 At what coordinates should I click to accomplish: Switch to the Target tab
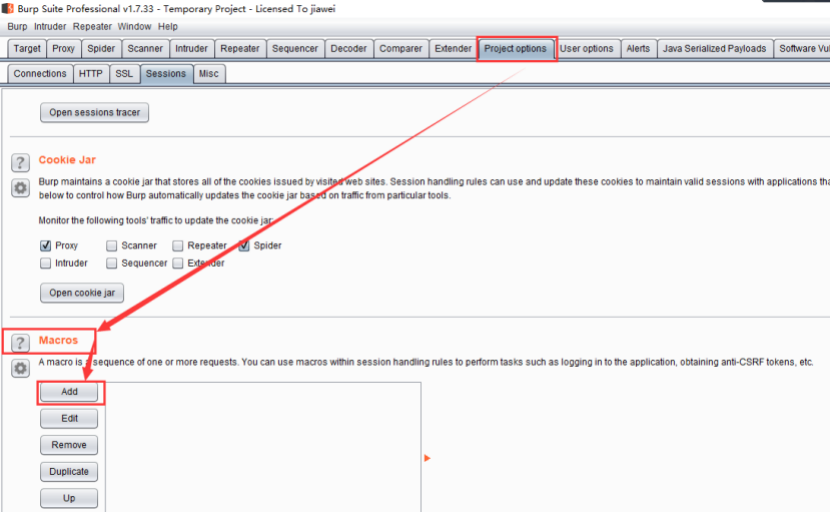[x=27, y=48]
